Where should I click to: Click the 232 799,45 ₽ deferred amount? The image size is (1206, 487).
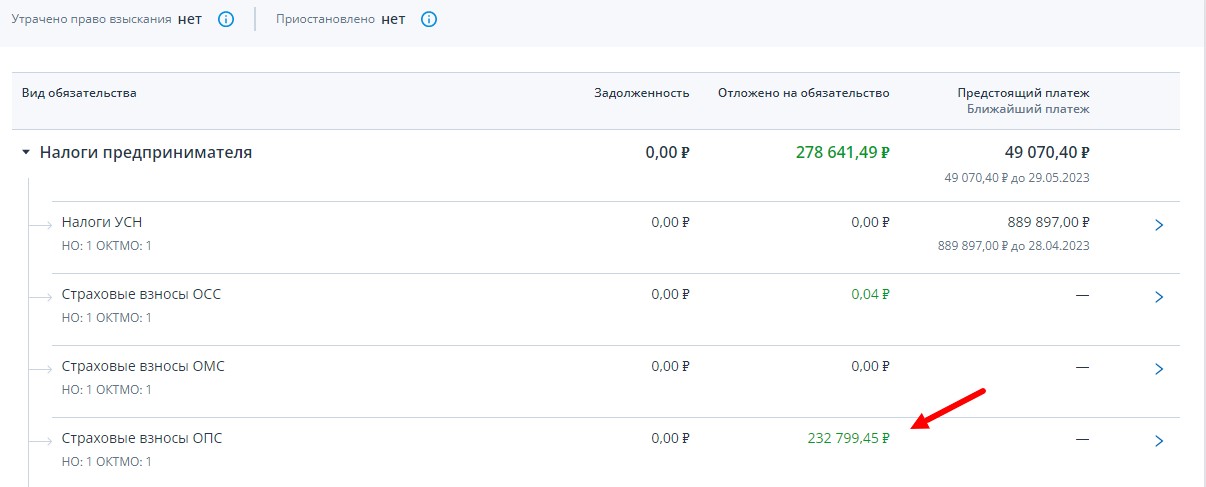[x=848, y=438]
